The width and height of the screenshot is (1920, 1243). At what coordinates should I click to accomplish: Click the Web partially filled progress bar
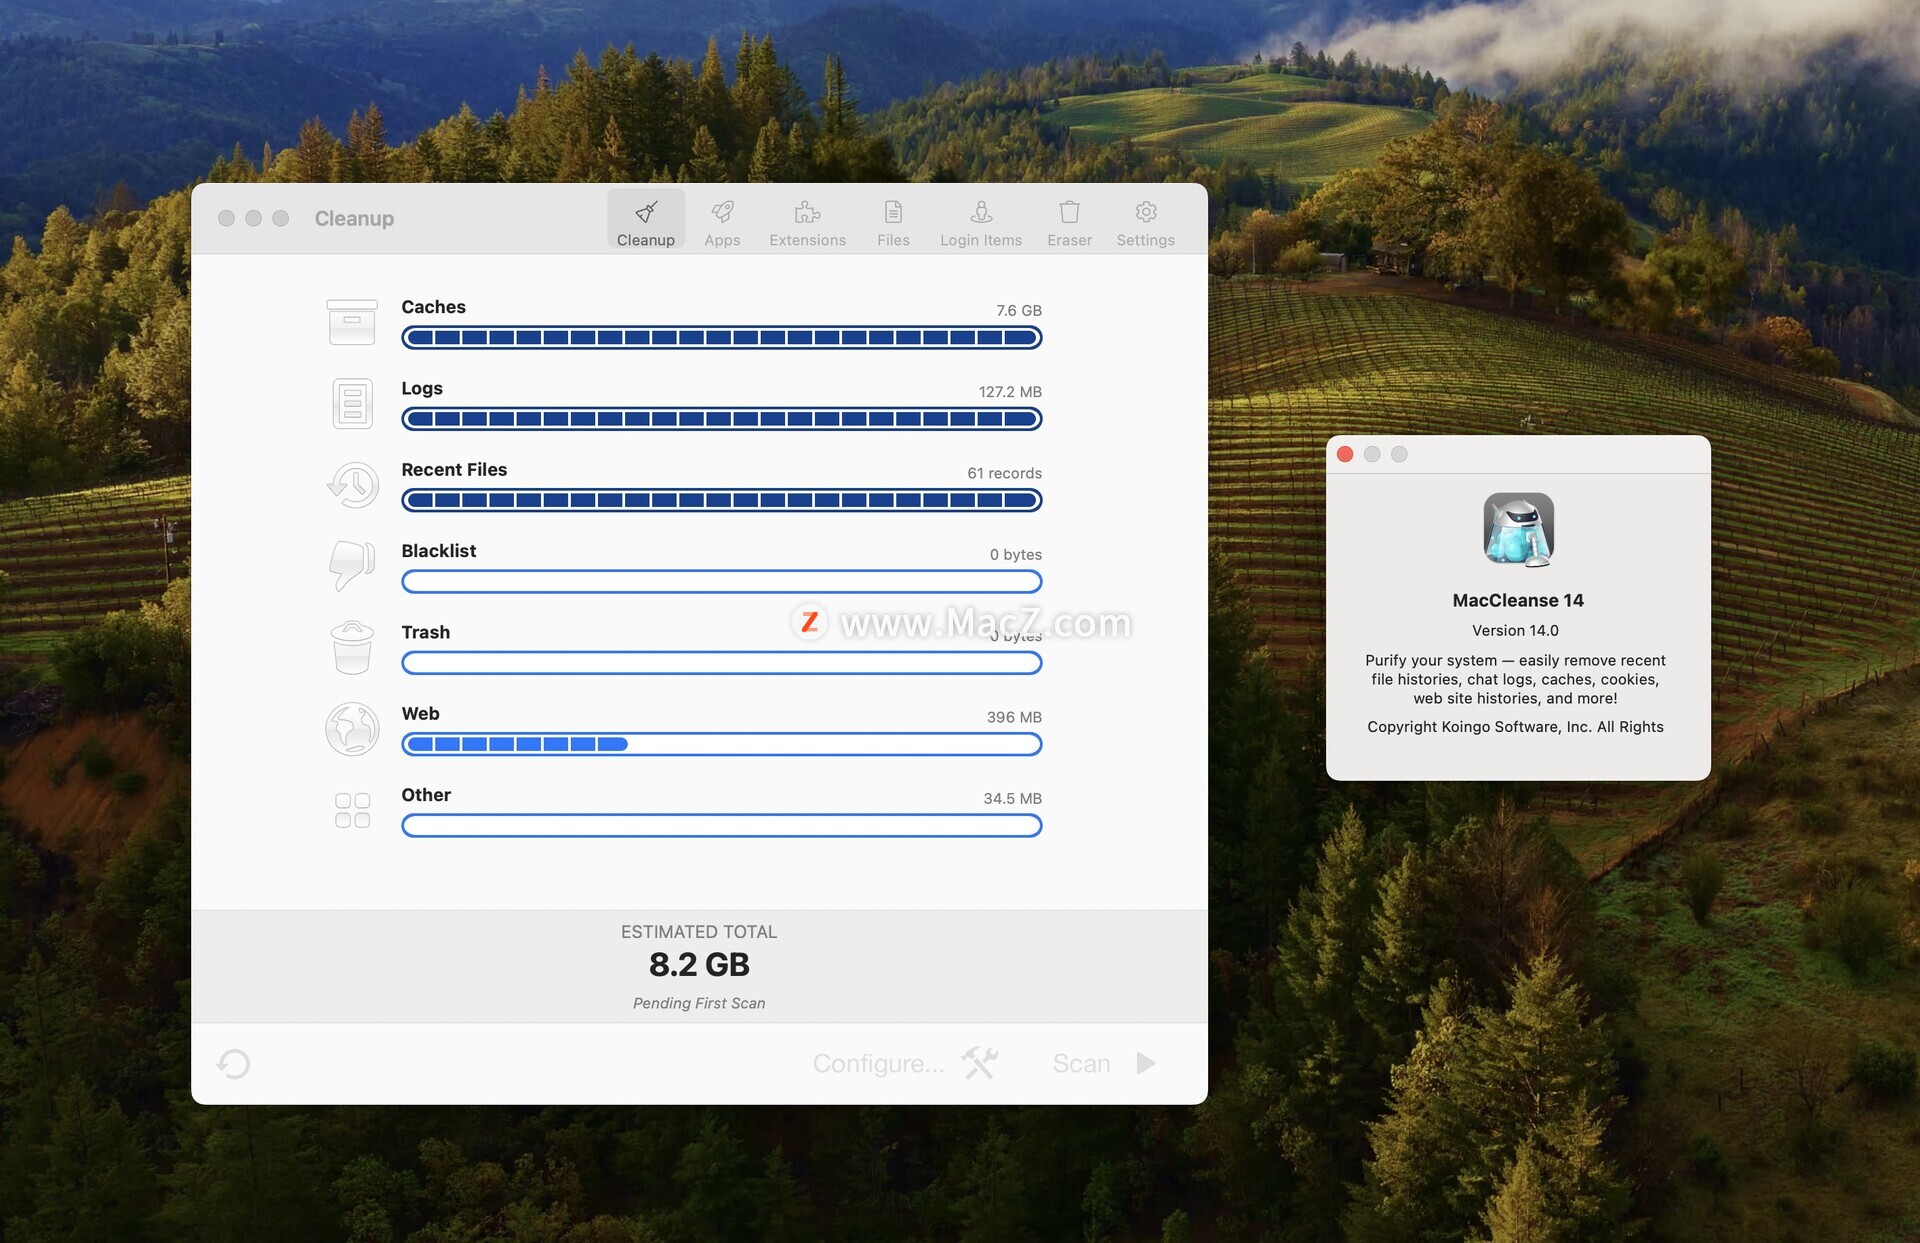722,744
